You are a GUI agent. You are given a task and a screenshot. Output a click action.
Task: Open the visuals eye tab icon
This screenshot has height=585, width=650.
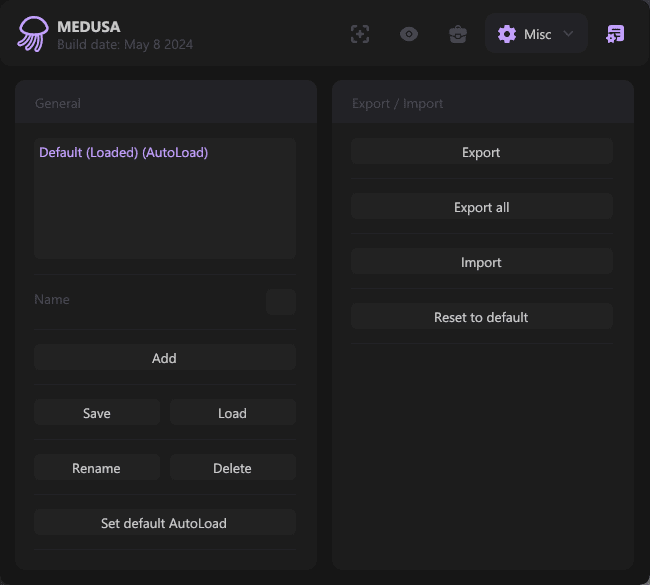pos(409,34)
